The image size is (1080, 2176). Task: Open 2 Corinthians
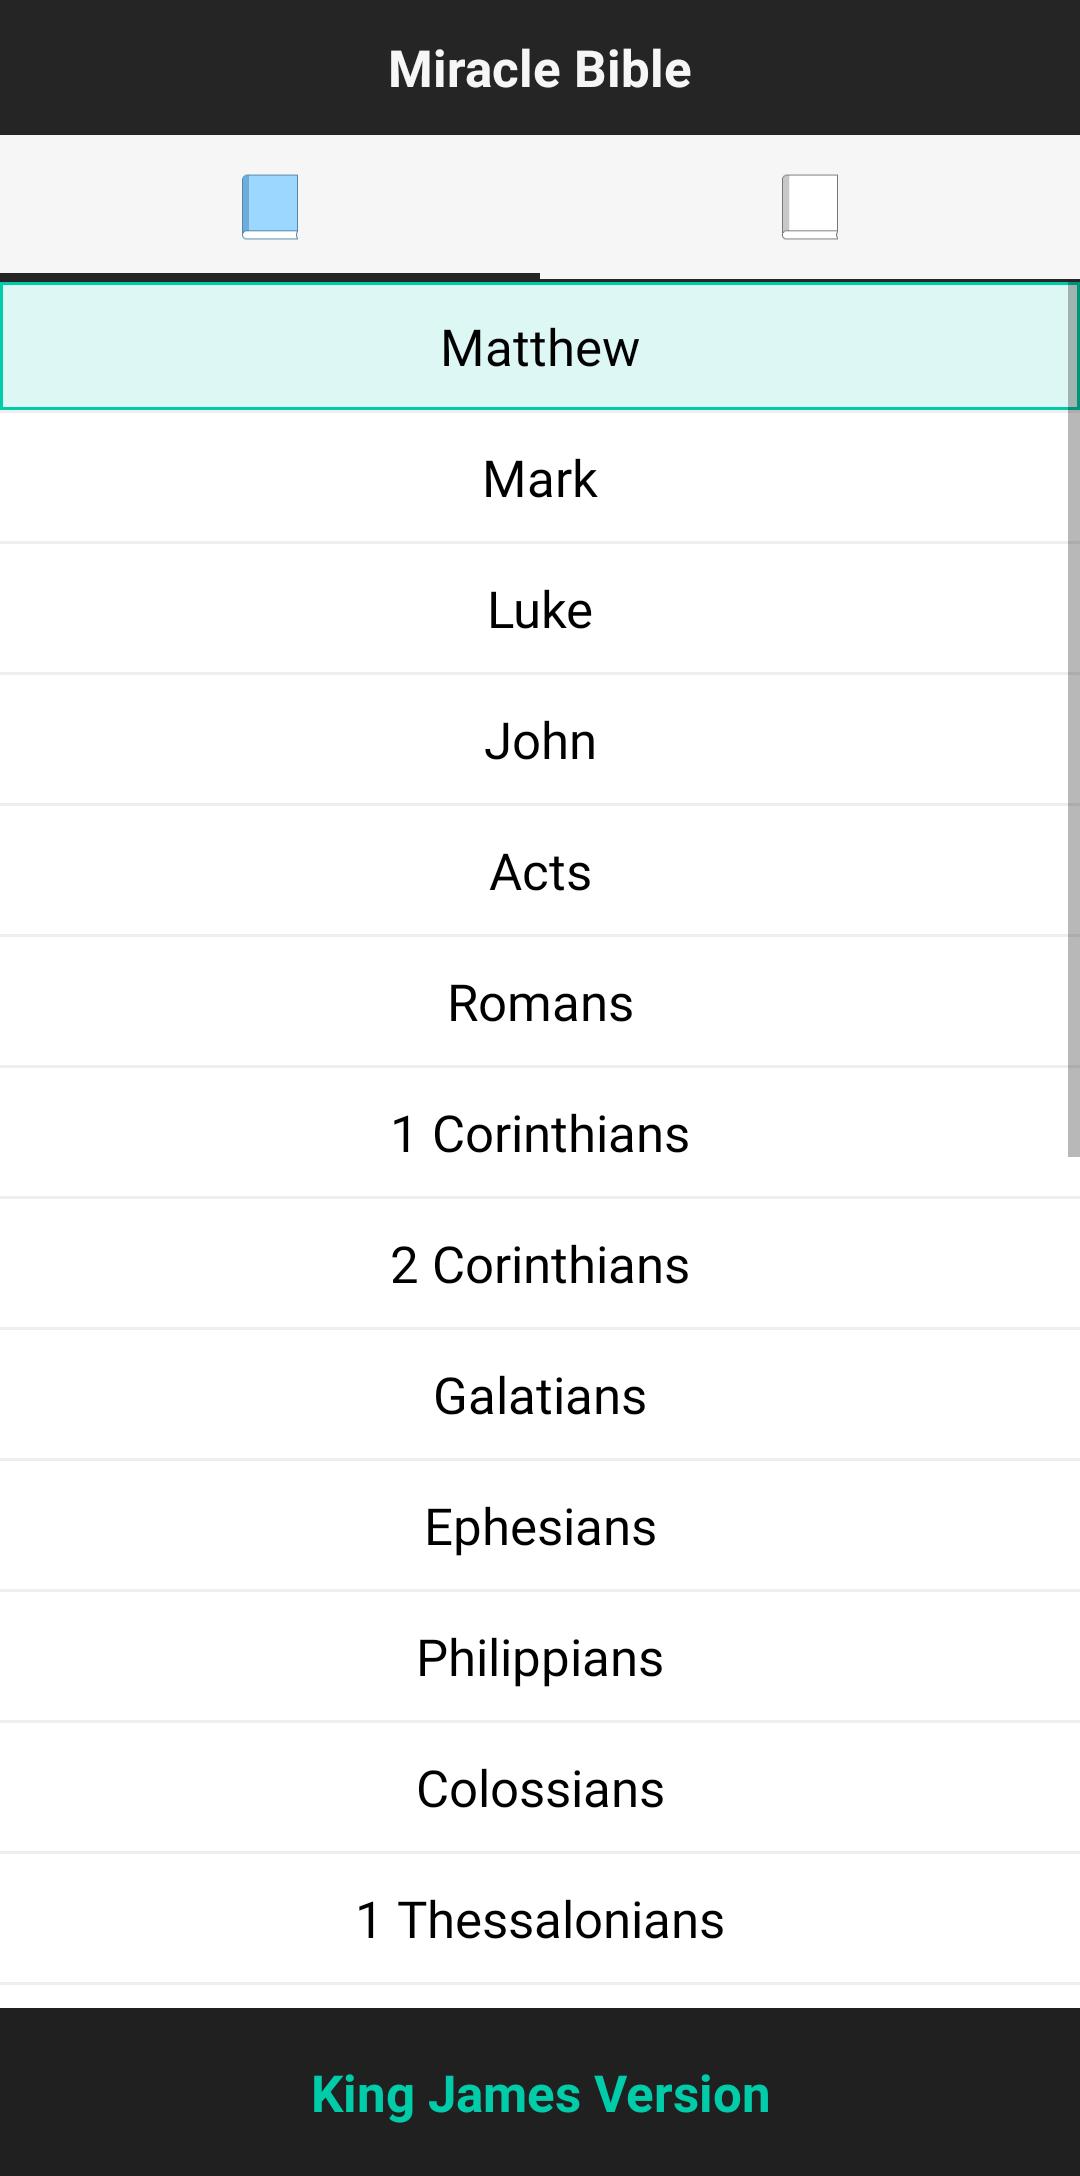(540, 1264)
